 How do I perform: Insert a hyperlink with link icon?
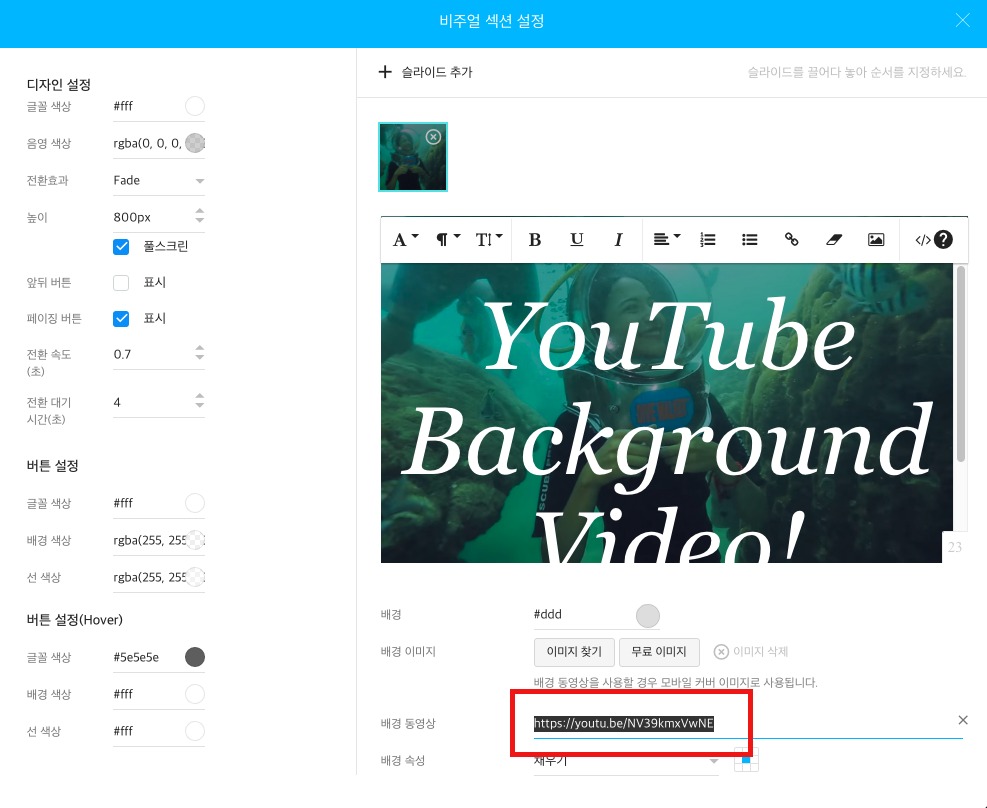point(791,240)
